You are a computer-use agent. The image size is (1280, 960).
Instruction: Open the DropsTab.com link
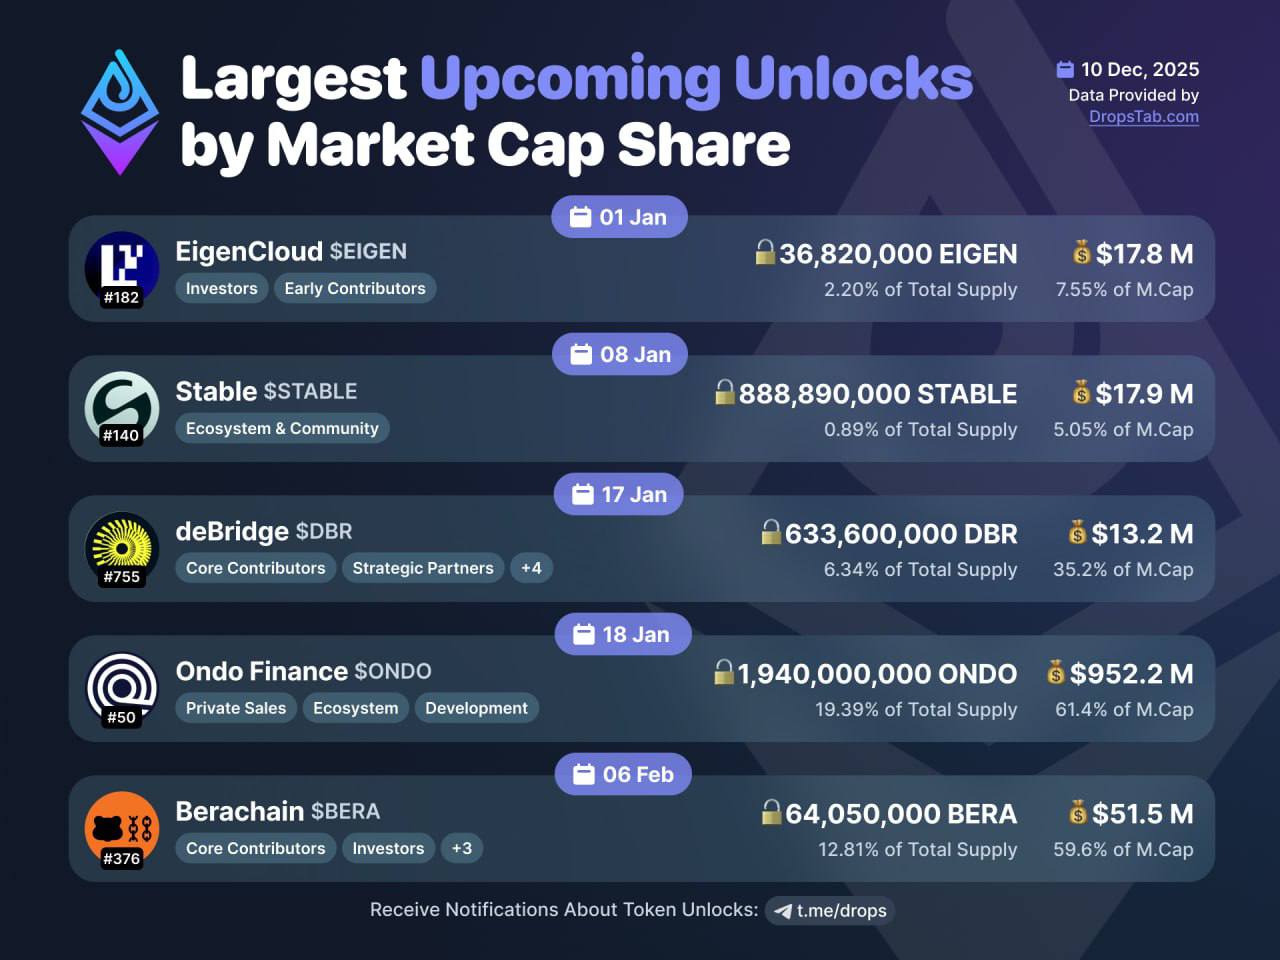1143,116
